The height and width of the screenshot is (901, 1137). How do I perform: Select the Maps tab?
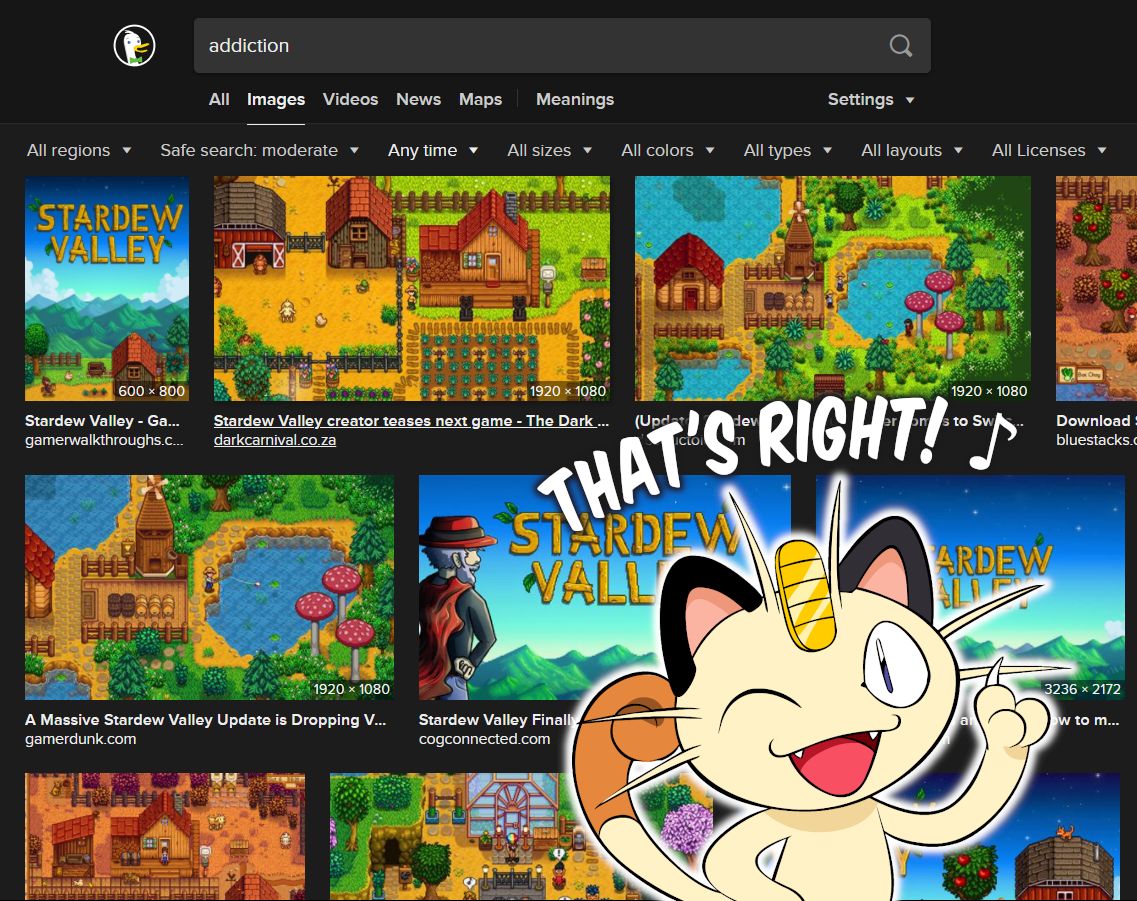[x=480, y=99]
